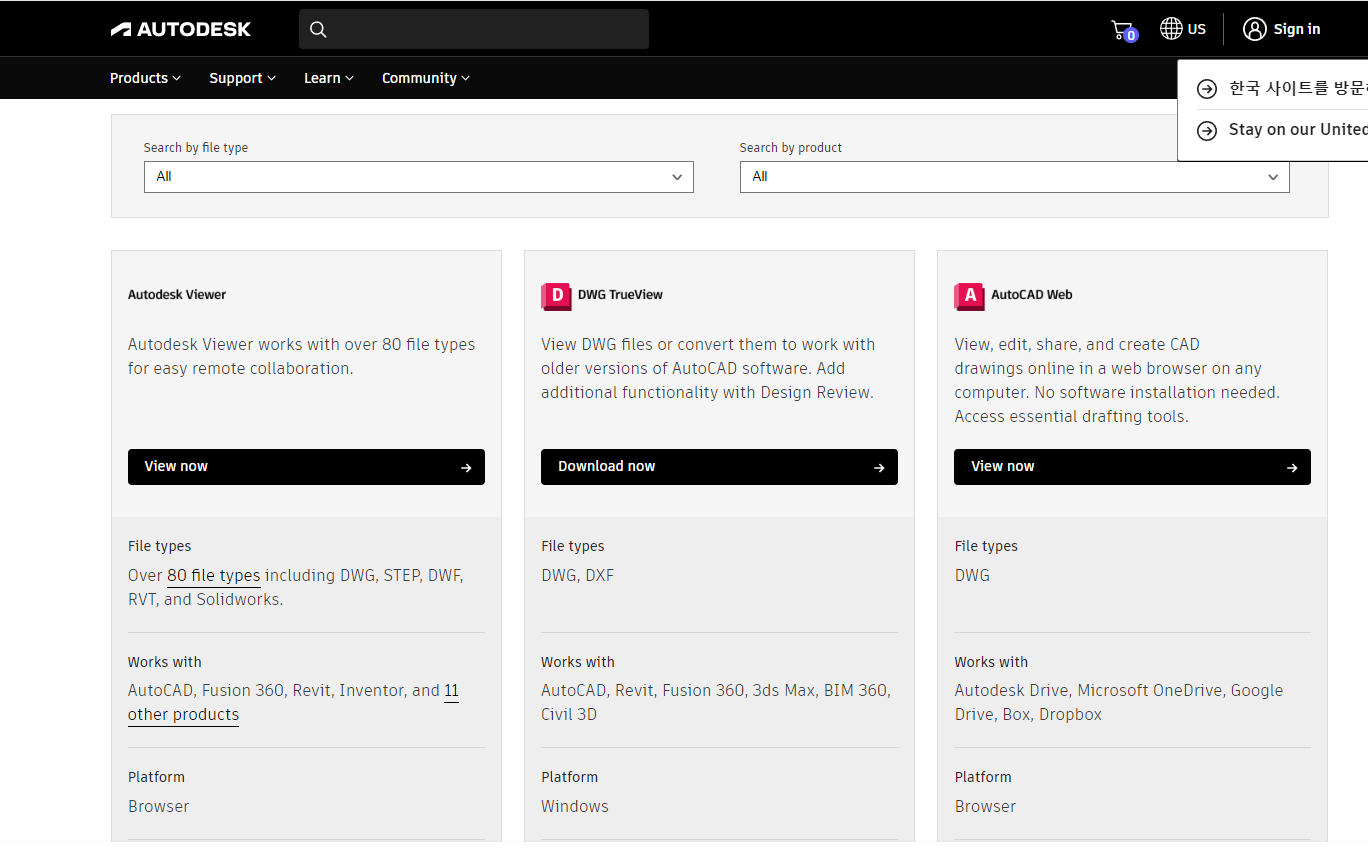Click 'Windows' platform text under DWG TrueView
This screenshot has width=1368, height=850.
(x=575, y=807)
